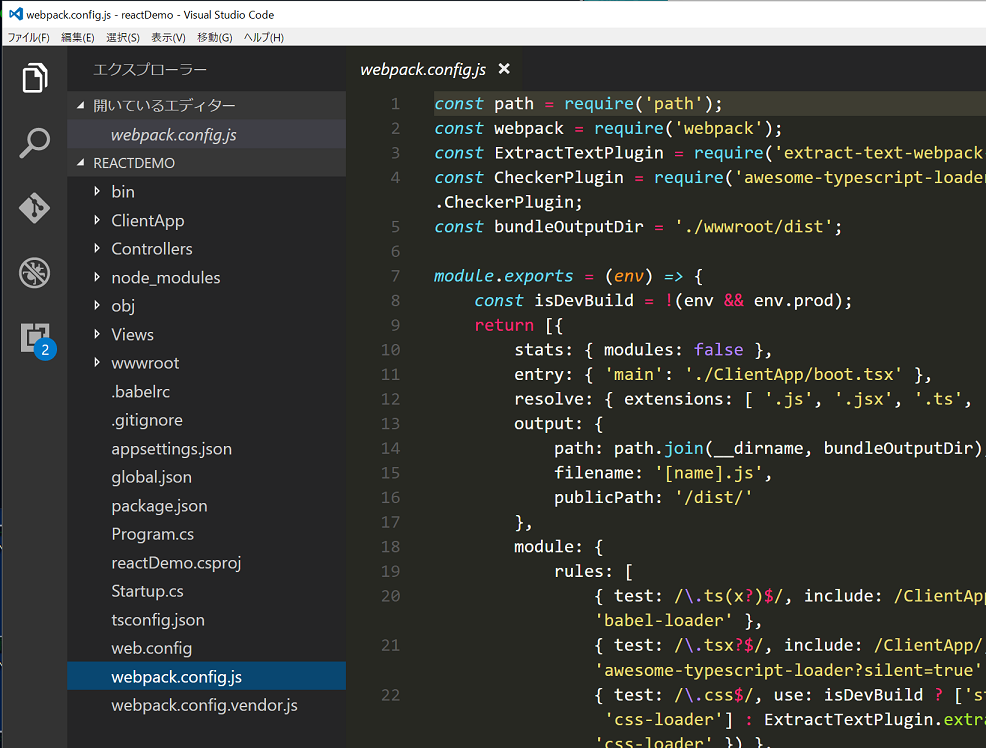Click '/dist/' string on line 16
986x748 pixels.
tap(714, 497)
